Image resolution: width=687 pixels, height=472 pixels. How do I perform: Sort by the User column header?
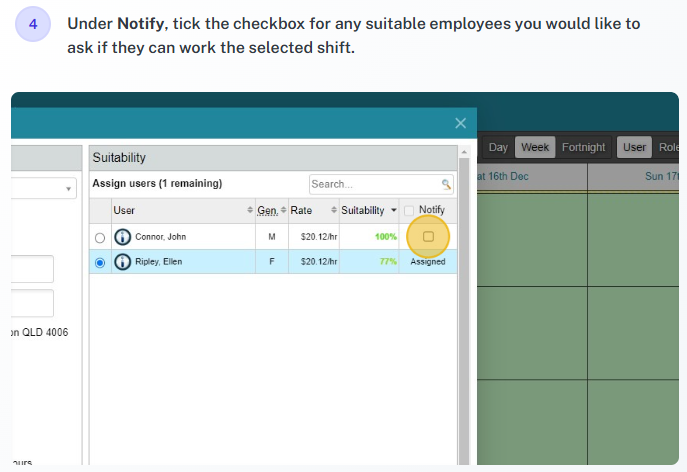[x=183, y=210]
